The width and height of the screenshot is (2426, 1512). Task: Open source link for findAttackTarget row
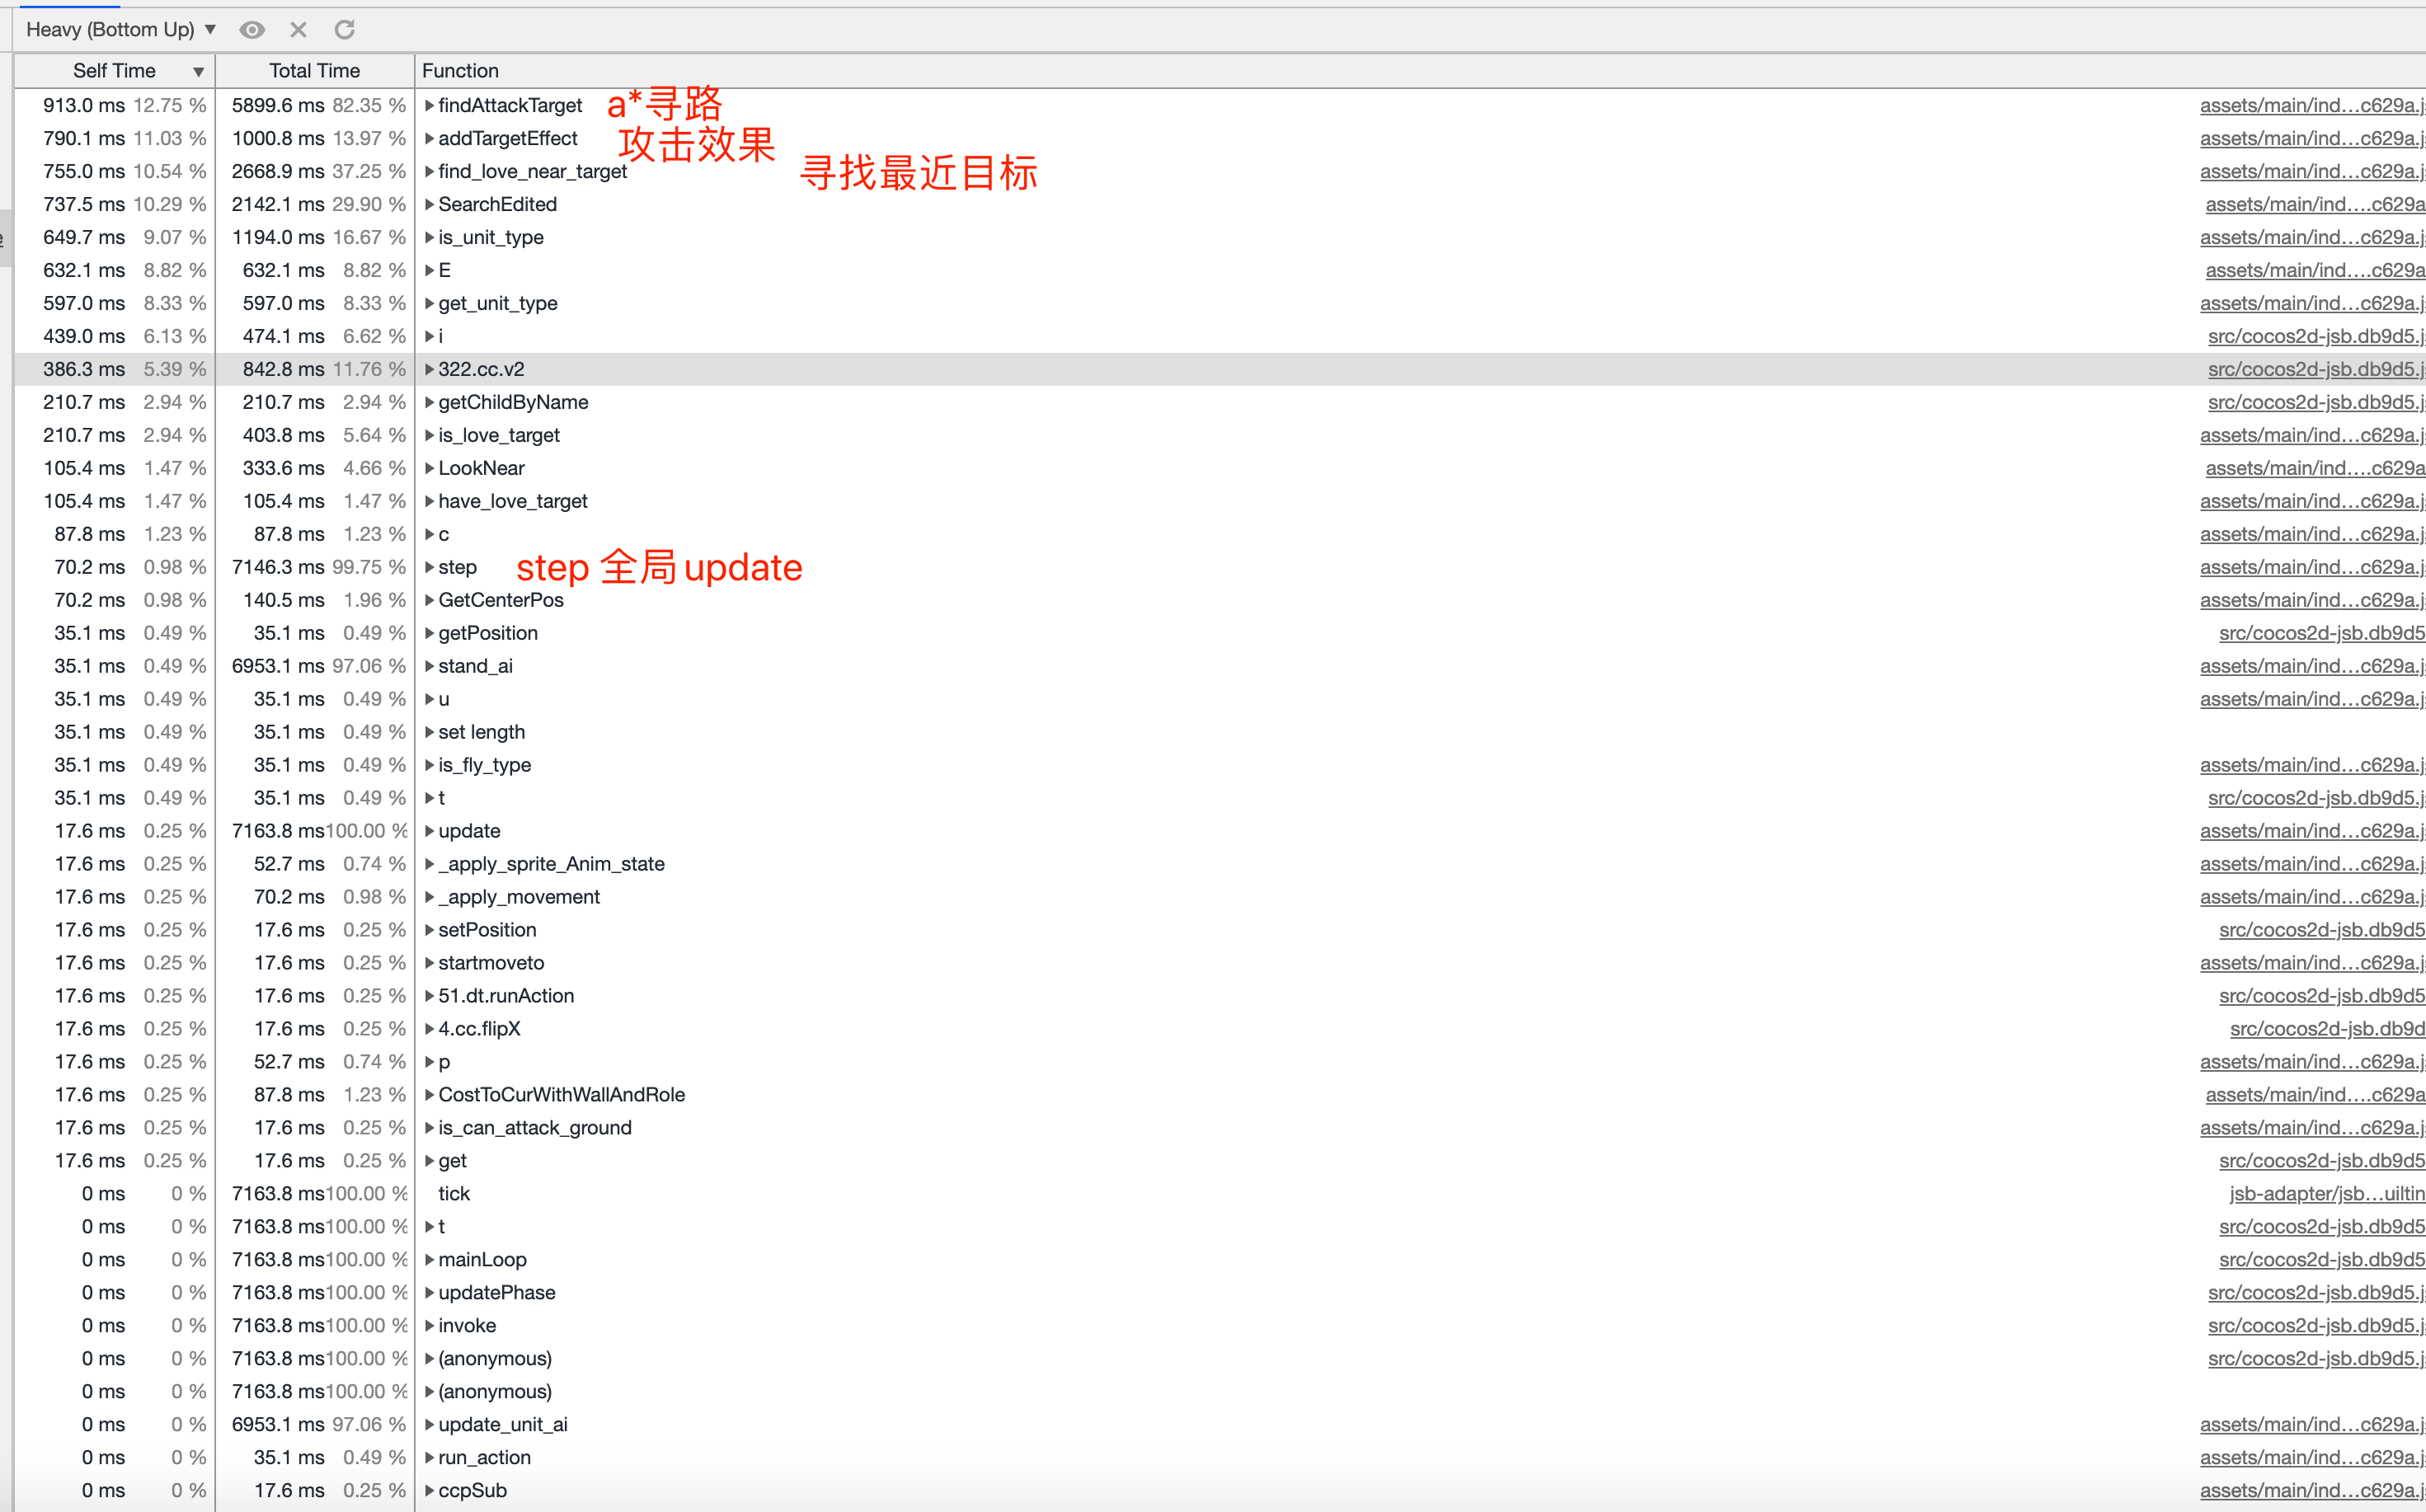(2311, 106)
